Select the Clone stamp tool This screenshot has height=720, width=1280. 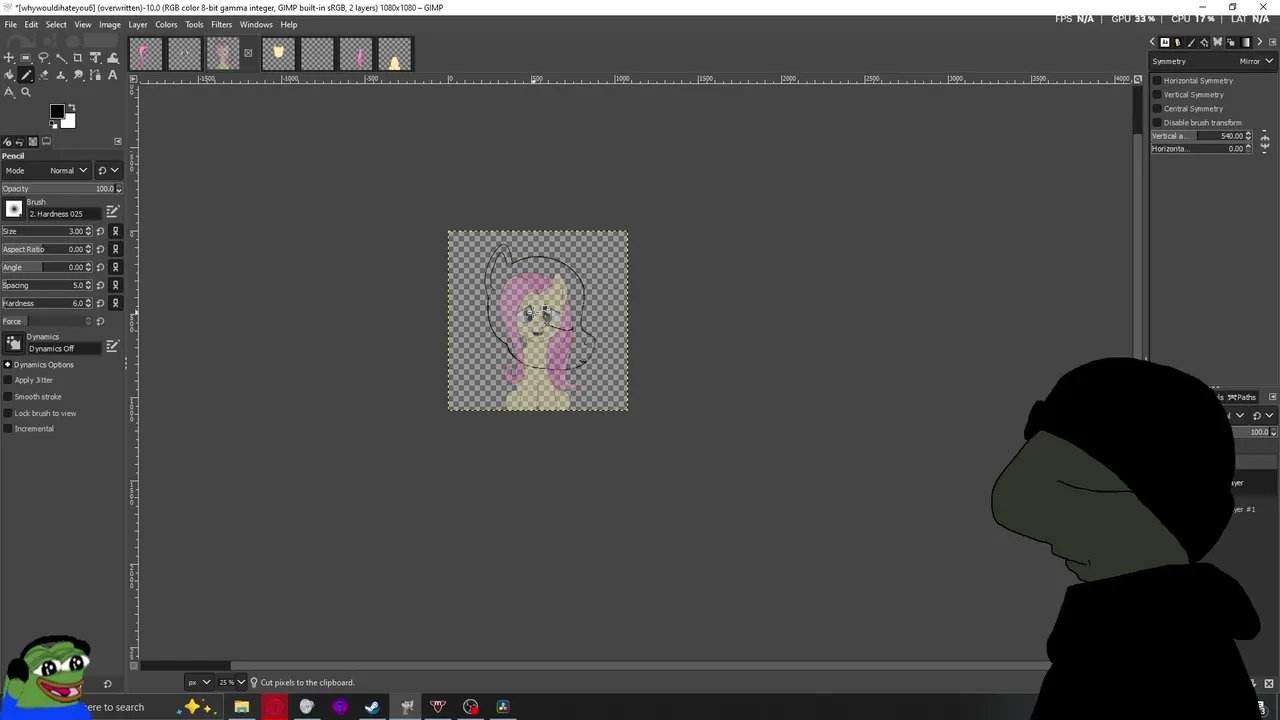61,75
